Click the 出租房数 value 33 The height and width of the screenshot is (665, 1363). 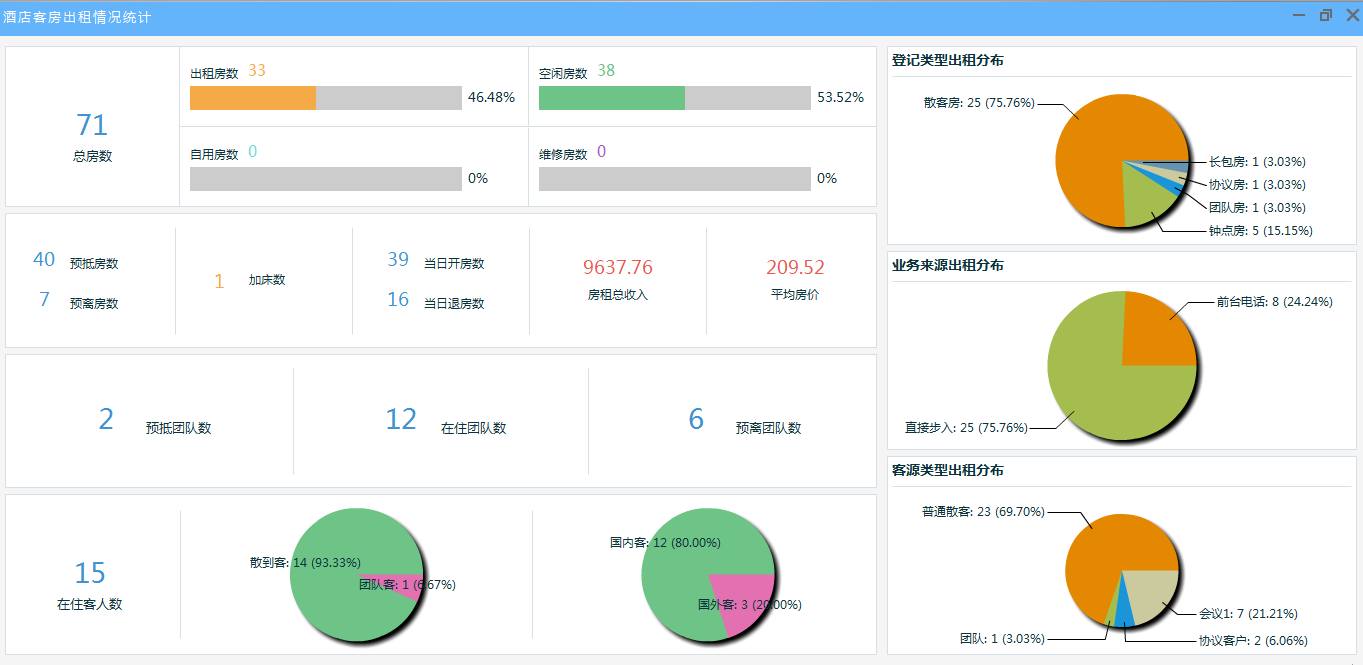click(257, 71)
